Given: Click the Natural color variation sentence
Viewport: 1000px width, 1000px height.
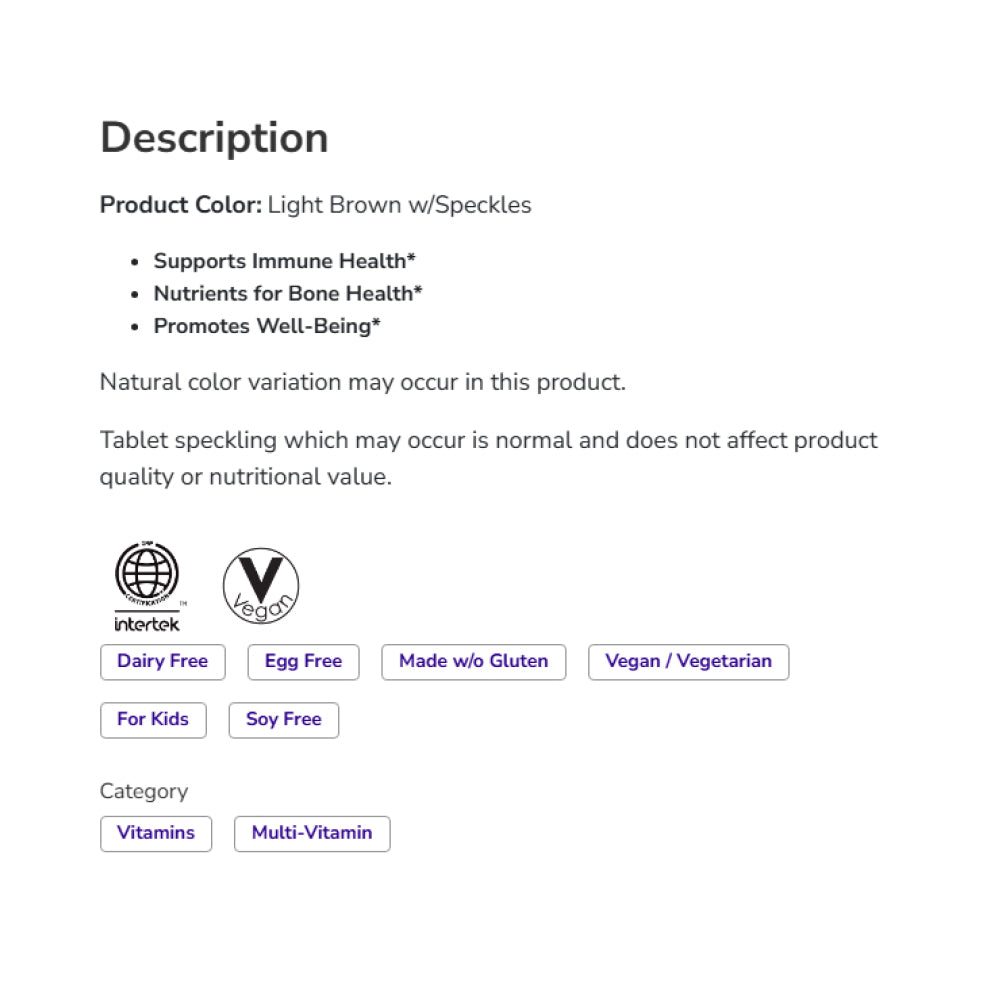Looking at the screenshot, I should 363,383.
